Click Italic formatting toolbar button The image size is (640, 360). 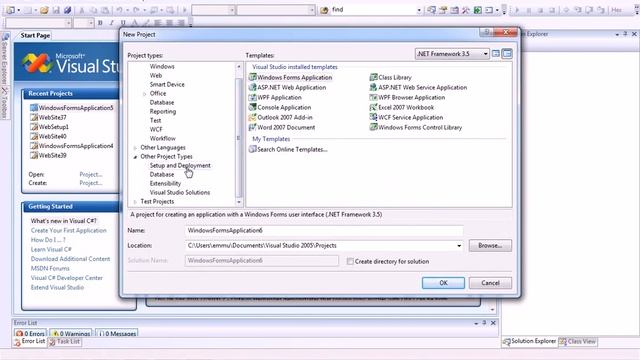[111, 23]
